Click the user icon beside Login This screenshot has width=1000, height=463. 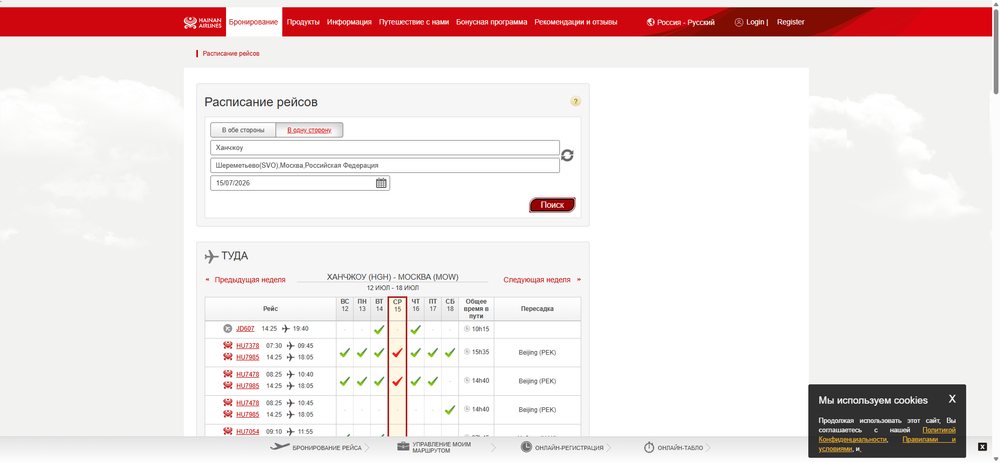739,22
